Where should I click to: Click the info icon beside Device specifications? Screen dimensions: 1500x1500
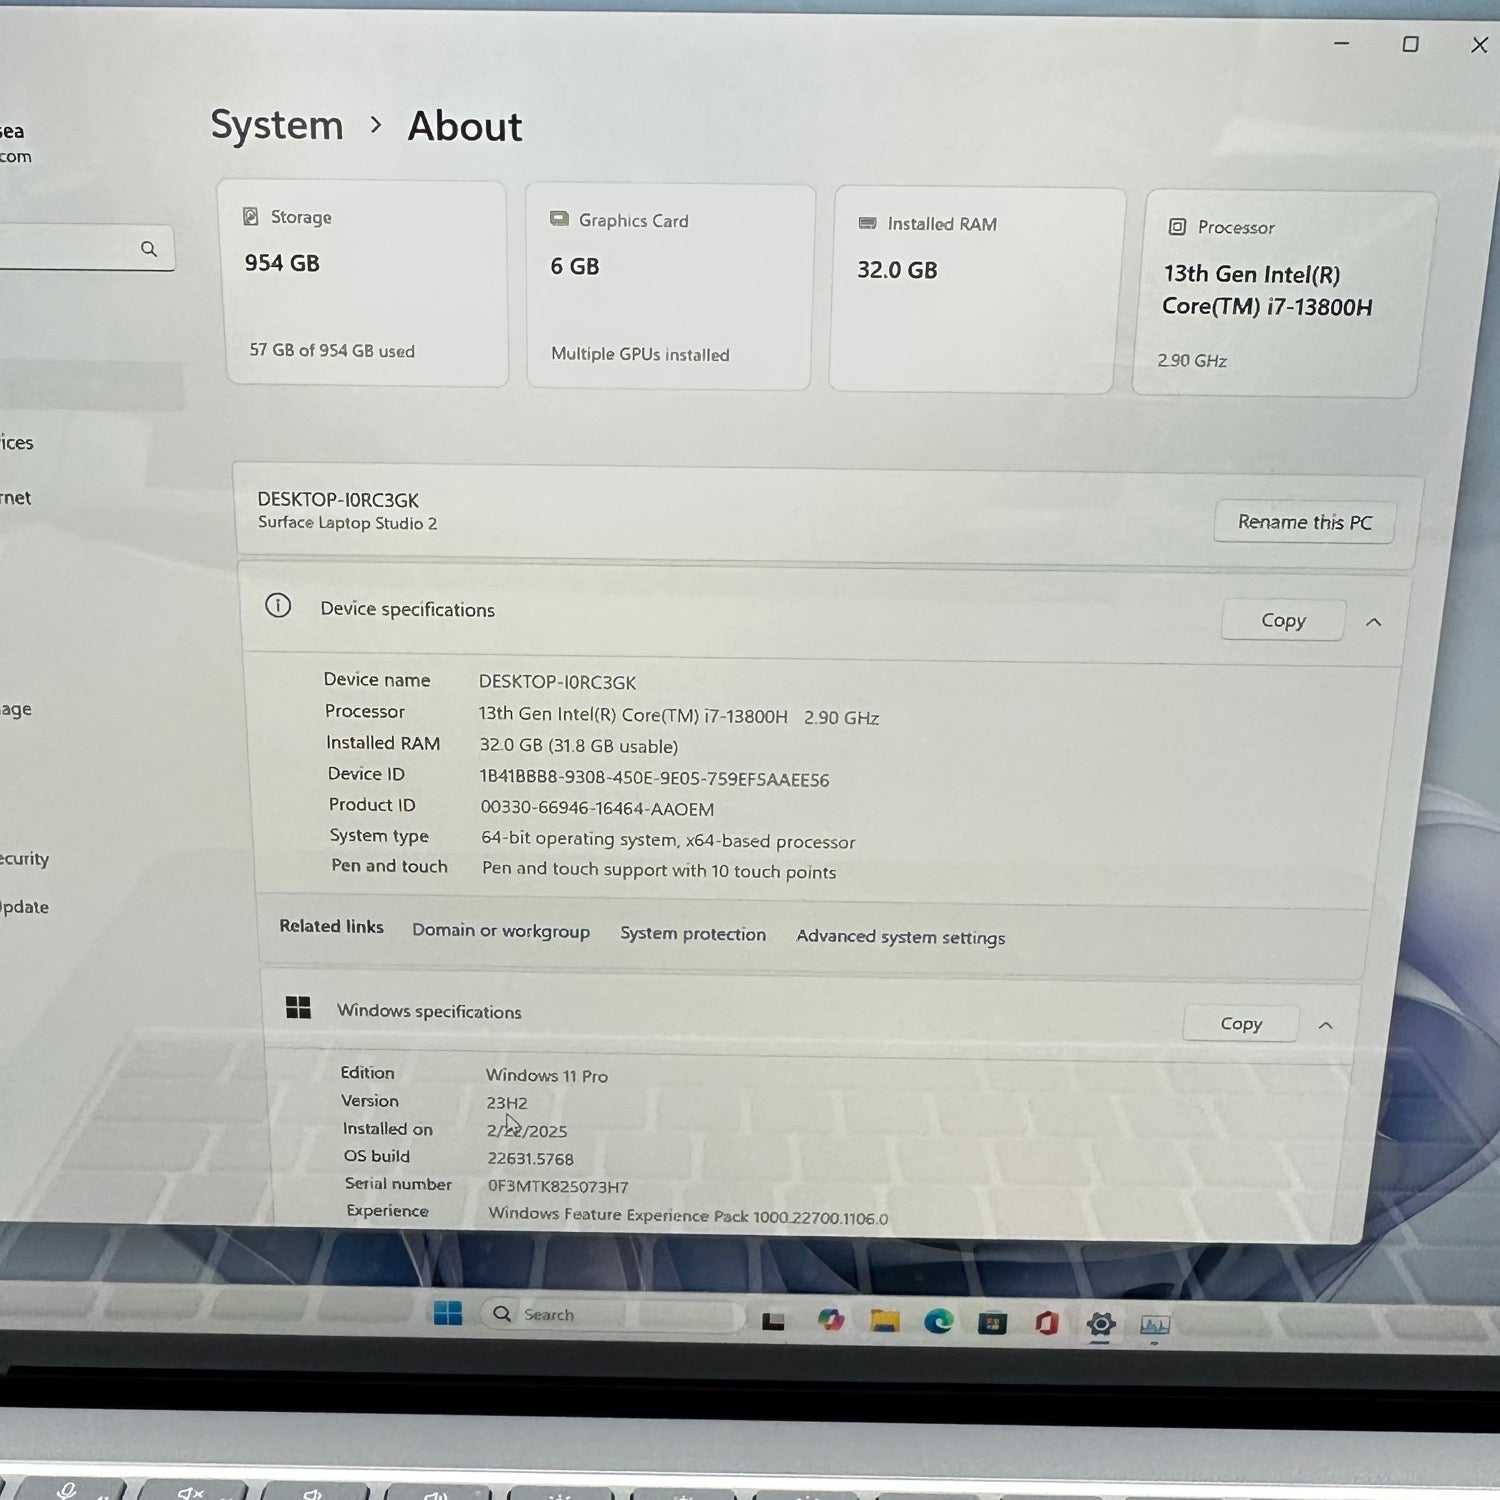coord(278,605)
